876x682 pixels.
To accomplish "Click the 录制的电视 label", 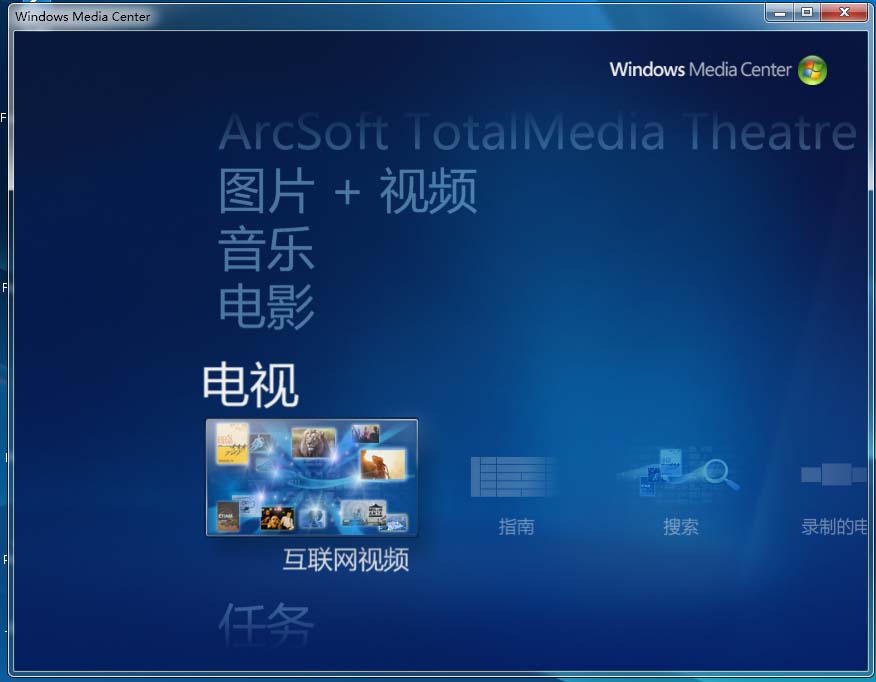I will coord(834,527).
